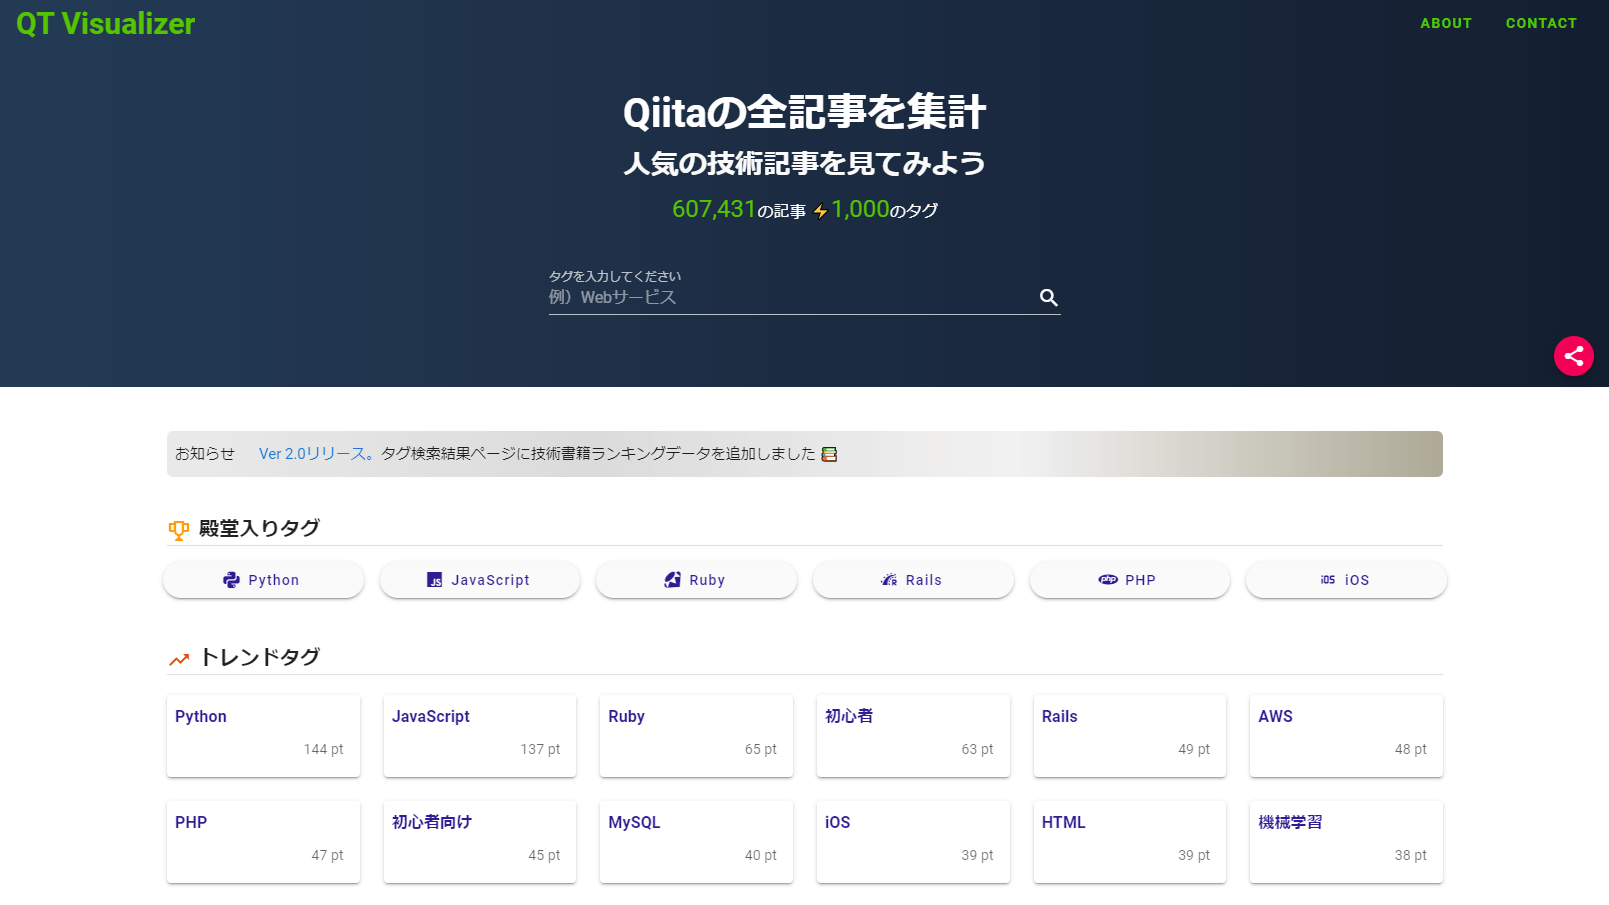Click the lightning bolt icon near tag count
Image resolution: width=1609 pixels, height=905 pixels.
tap(820, 211)
